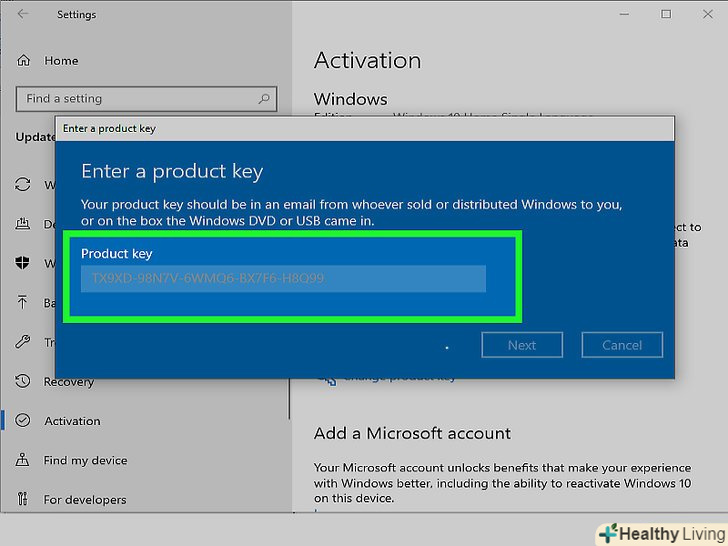
Task: Click the back arrow in Settings
Action: point(23,14)
